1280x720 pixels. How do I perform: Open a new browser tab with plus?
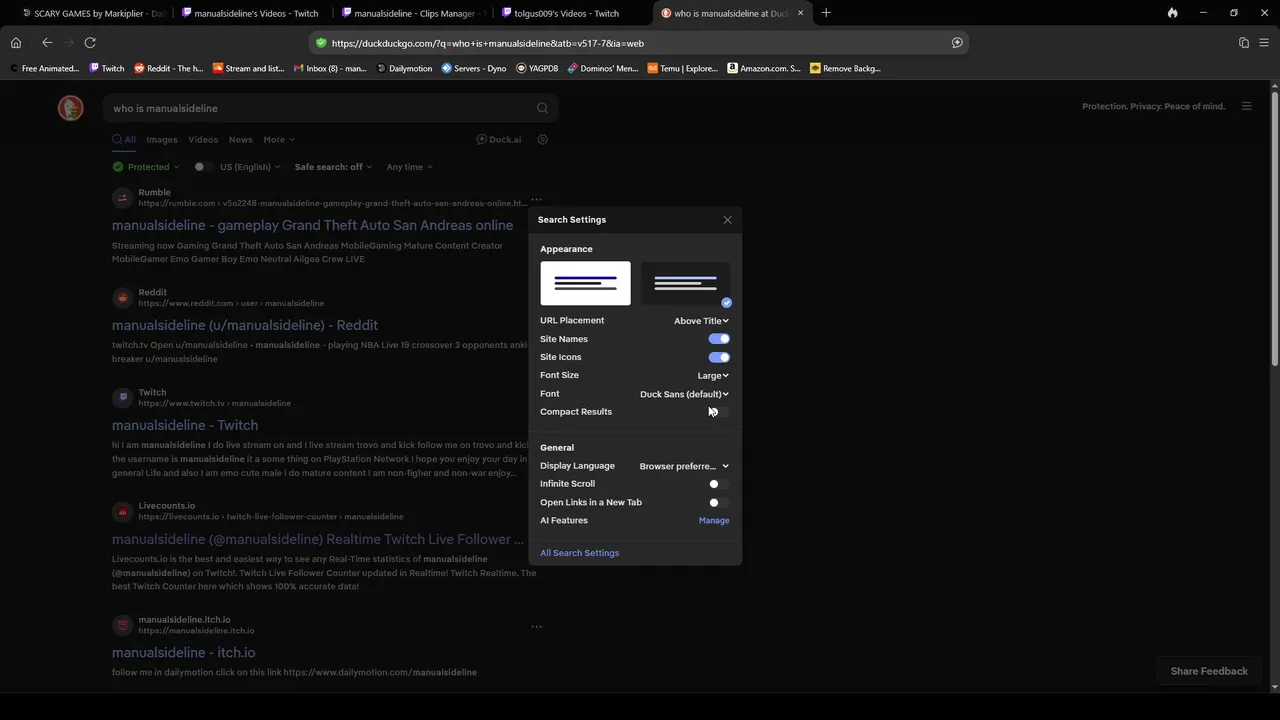826,13
